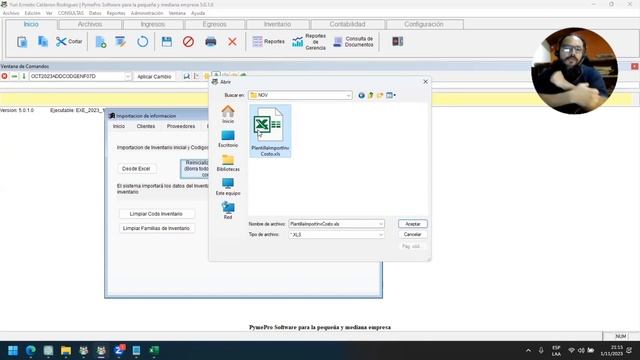Expand the command code combo box
Screen dimensions: 640x360
(127, 76)
